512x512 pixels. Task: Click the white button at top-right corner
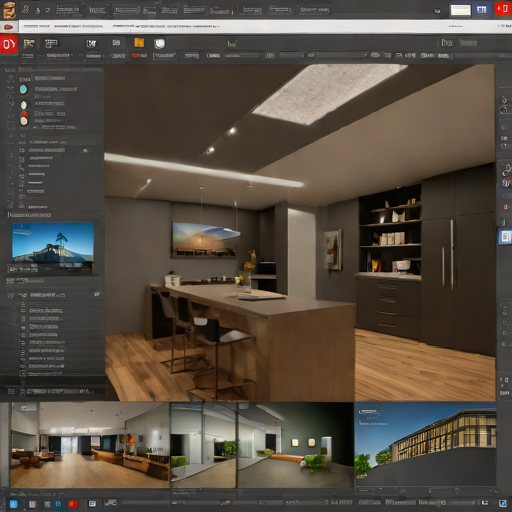pyautogui.click(x=460, y=10)
